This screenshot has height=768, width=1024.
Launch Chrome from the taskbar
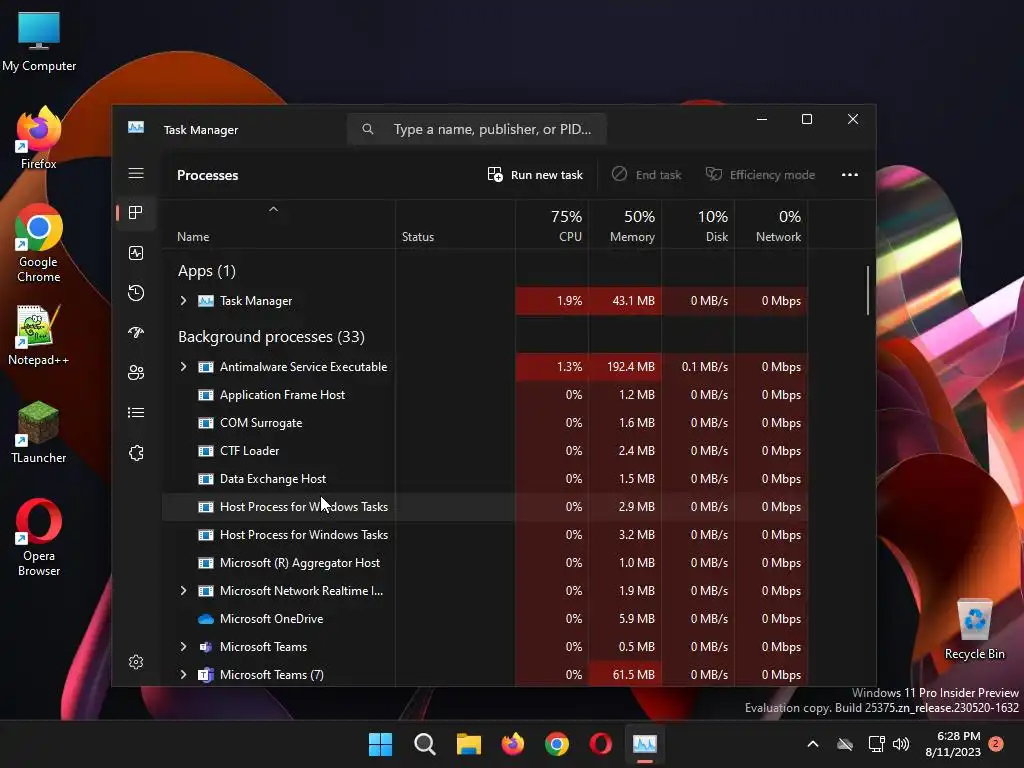[x=556, y=744]
